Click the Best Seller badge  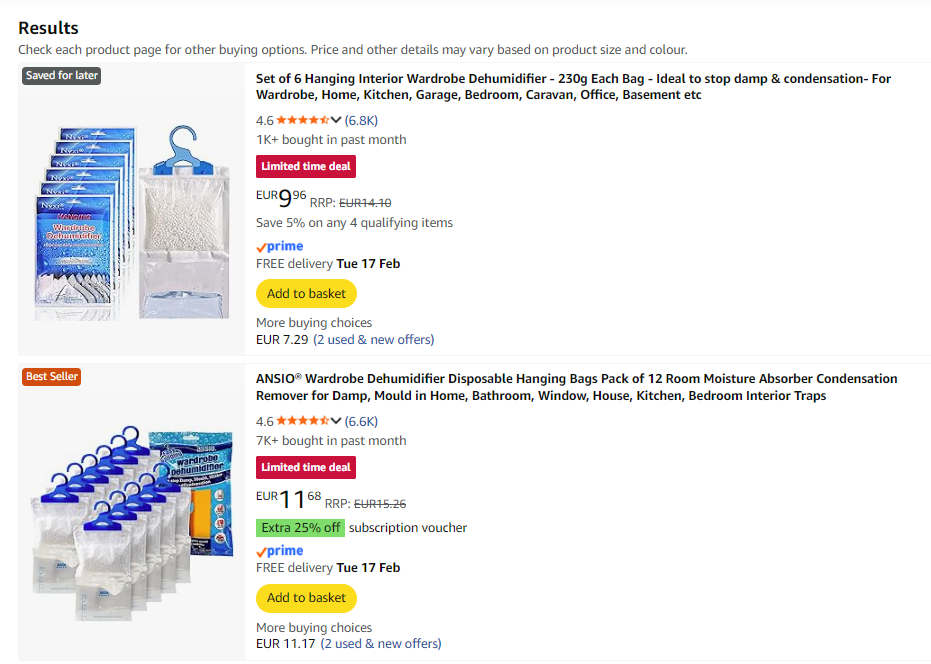click(51, 377)
